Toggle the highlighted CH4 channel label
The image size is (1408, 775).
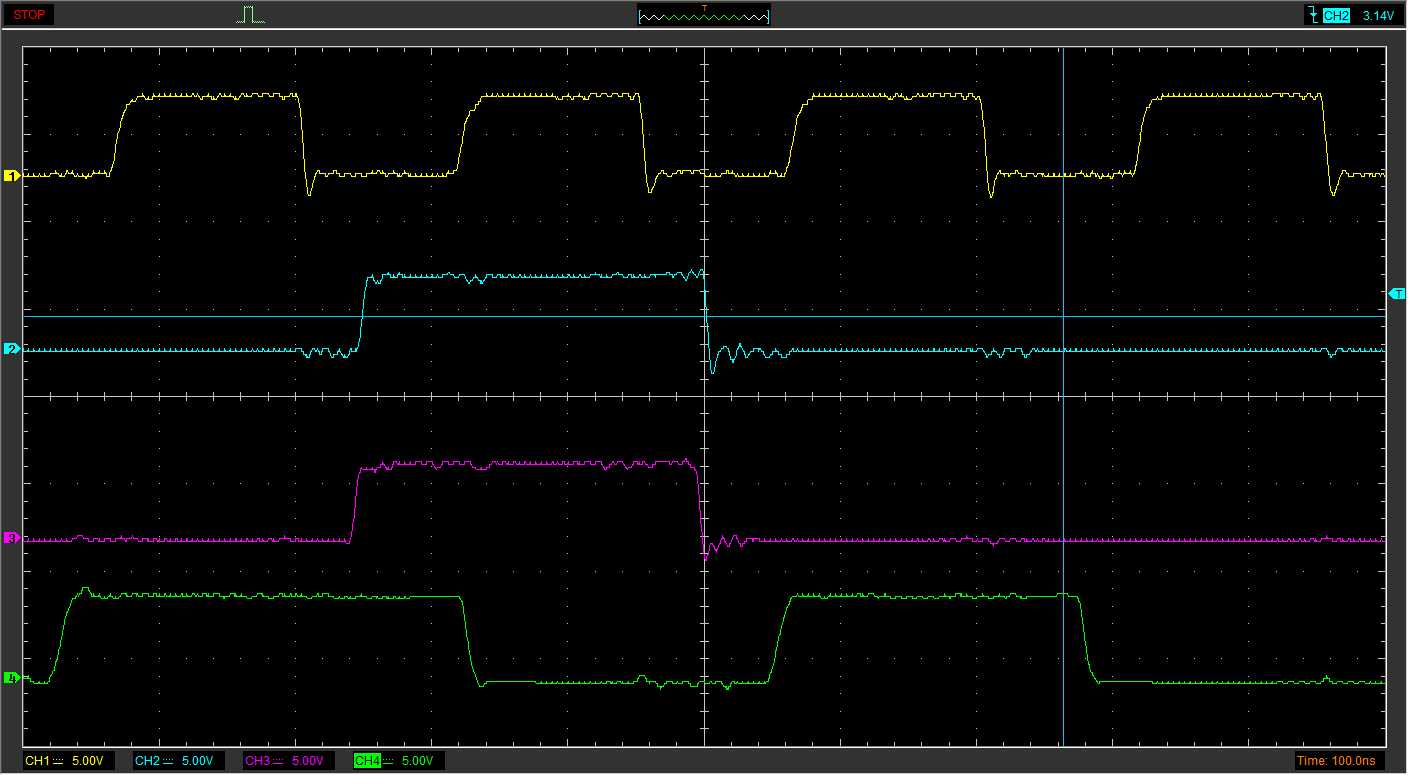pos(367,761)
